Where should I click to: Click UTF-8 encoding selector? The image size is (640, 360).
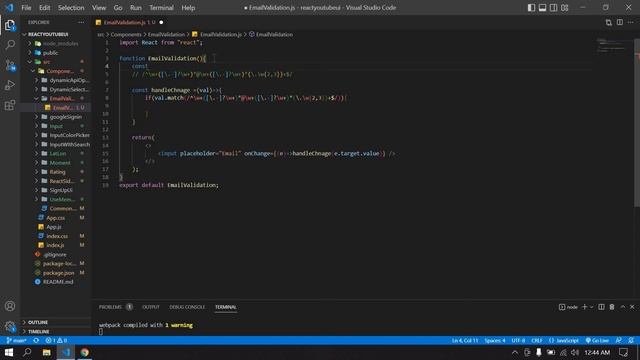click(518, 340)
